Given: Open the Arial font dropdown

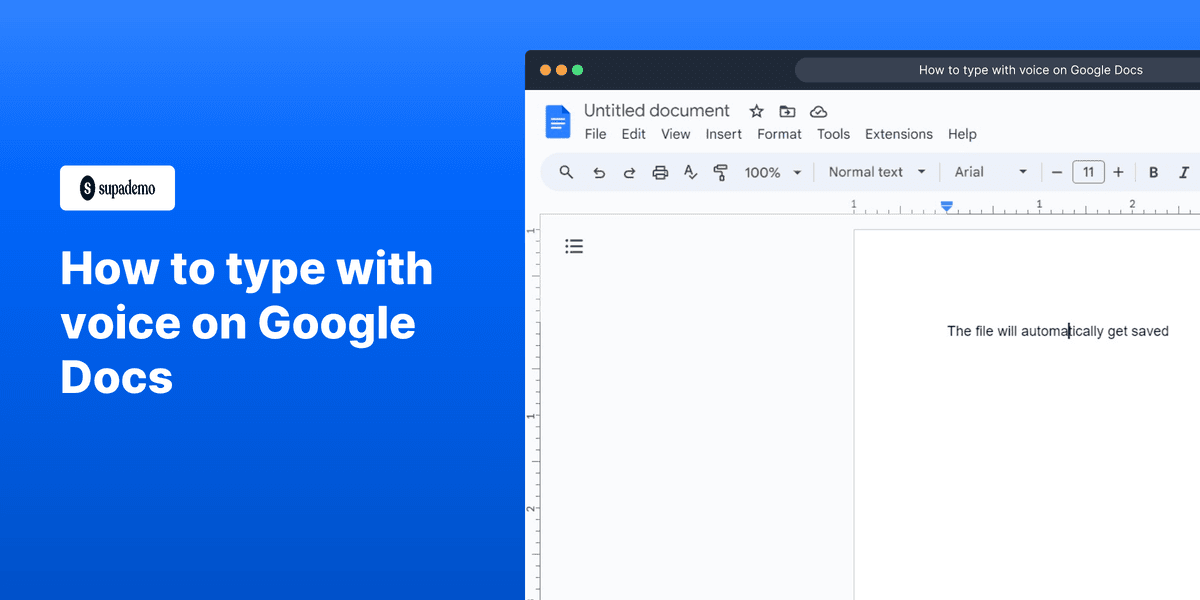Looking at the screenshot, I should point(990,172).
